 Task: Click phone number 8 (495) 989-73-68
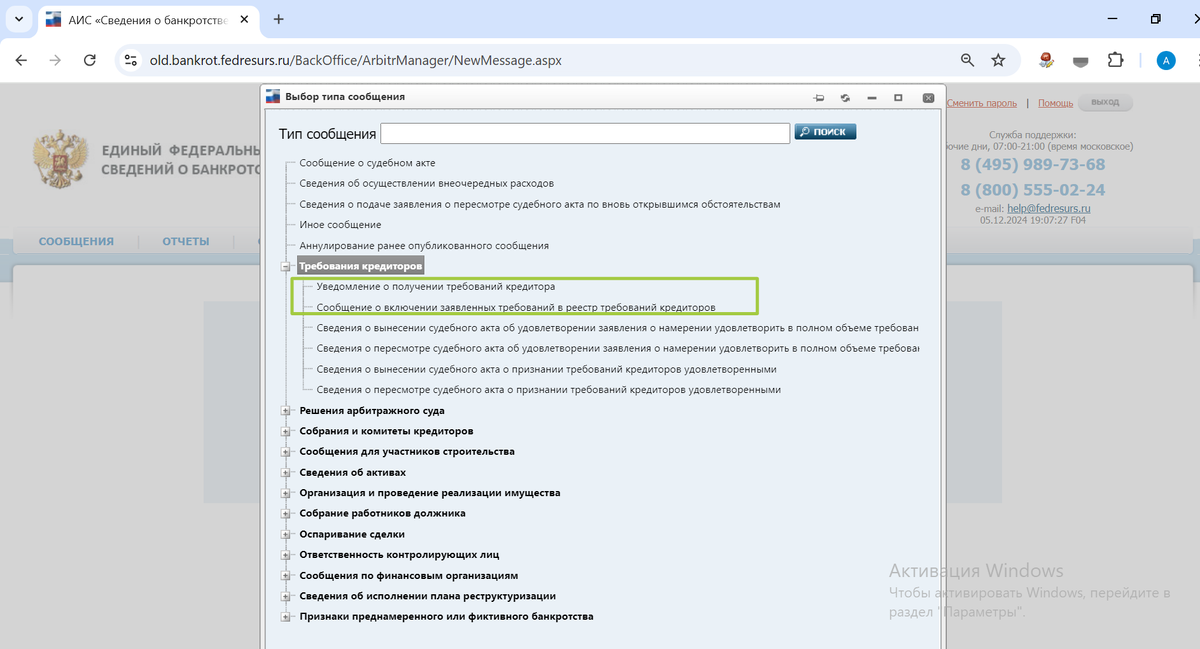1033,165
